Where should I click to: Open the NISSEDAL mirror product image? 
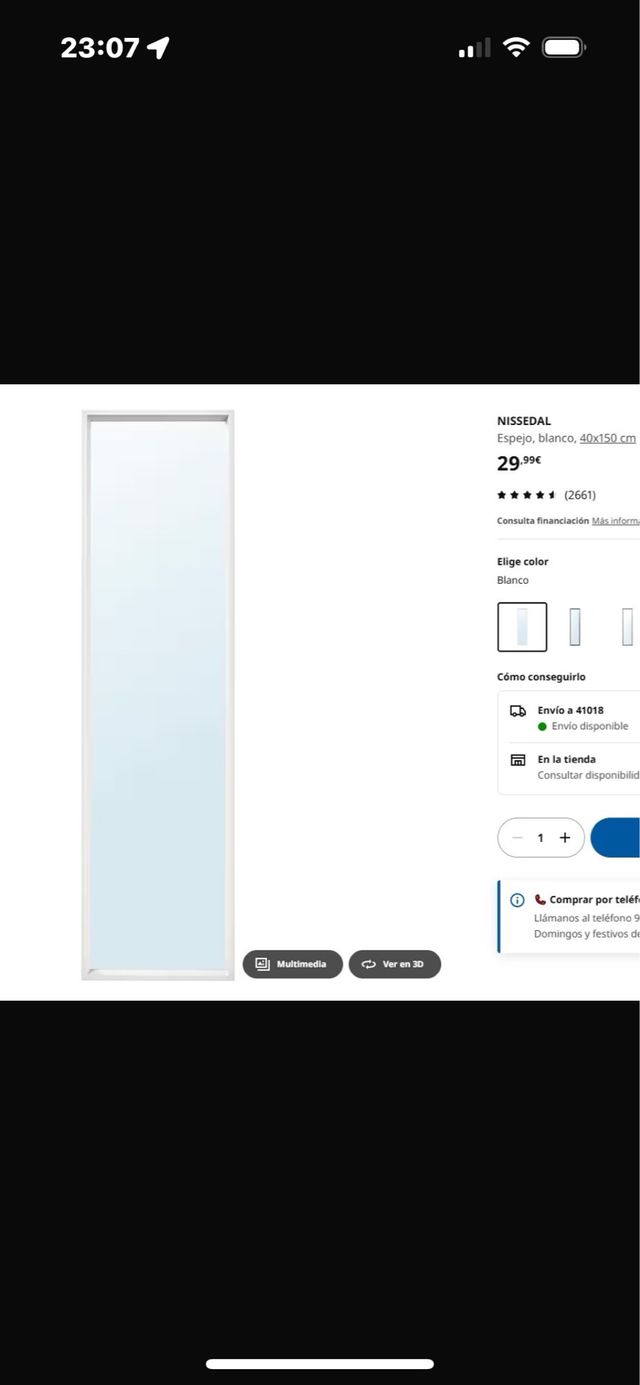pos(158,695)
